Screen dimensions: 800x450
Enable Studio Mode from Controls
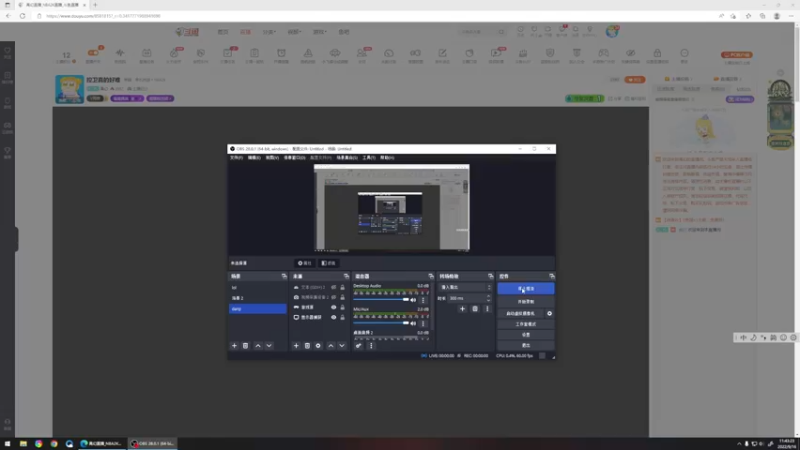(x=526, y=324)
